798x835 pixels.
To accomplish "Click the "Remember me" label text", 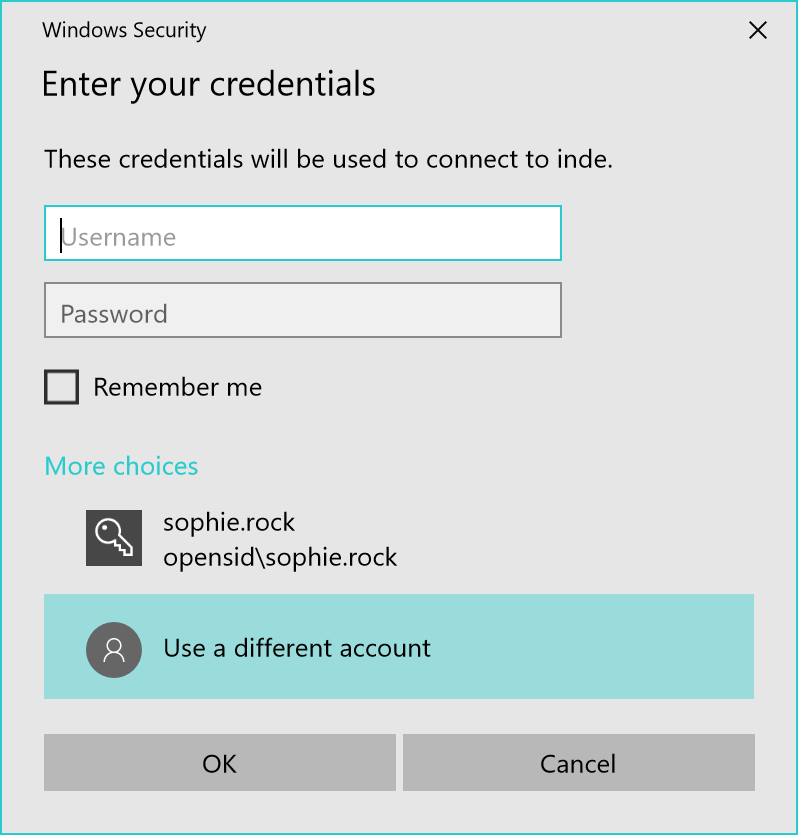I will click(177, 387).
